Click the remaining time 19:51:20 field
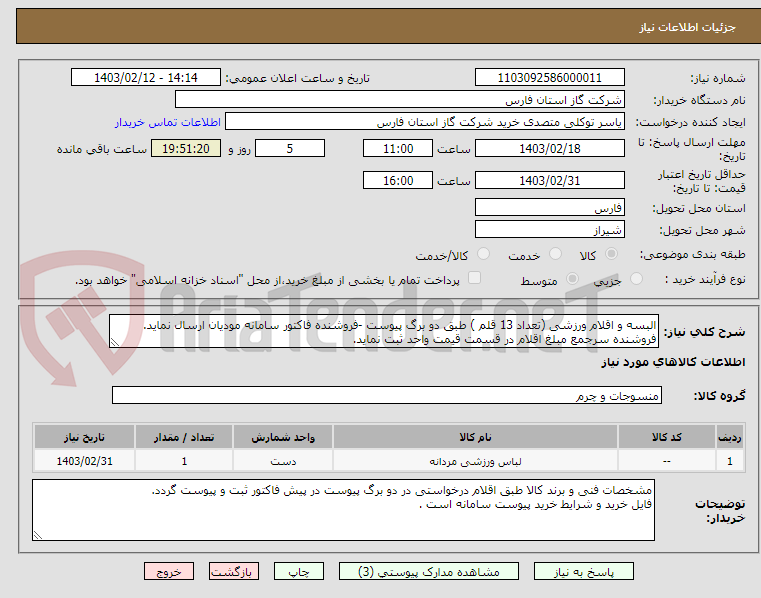Viewport: 761px width, 598px height. (186, 149)
